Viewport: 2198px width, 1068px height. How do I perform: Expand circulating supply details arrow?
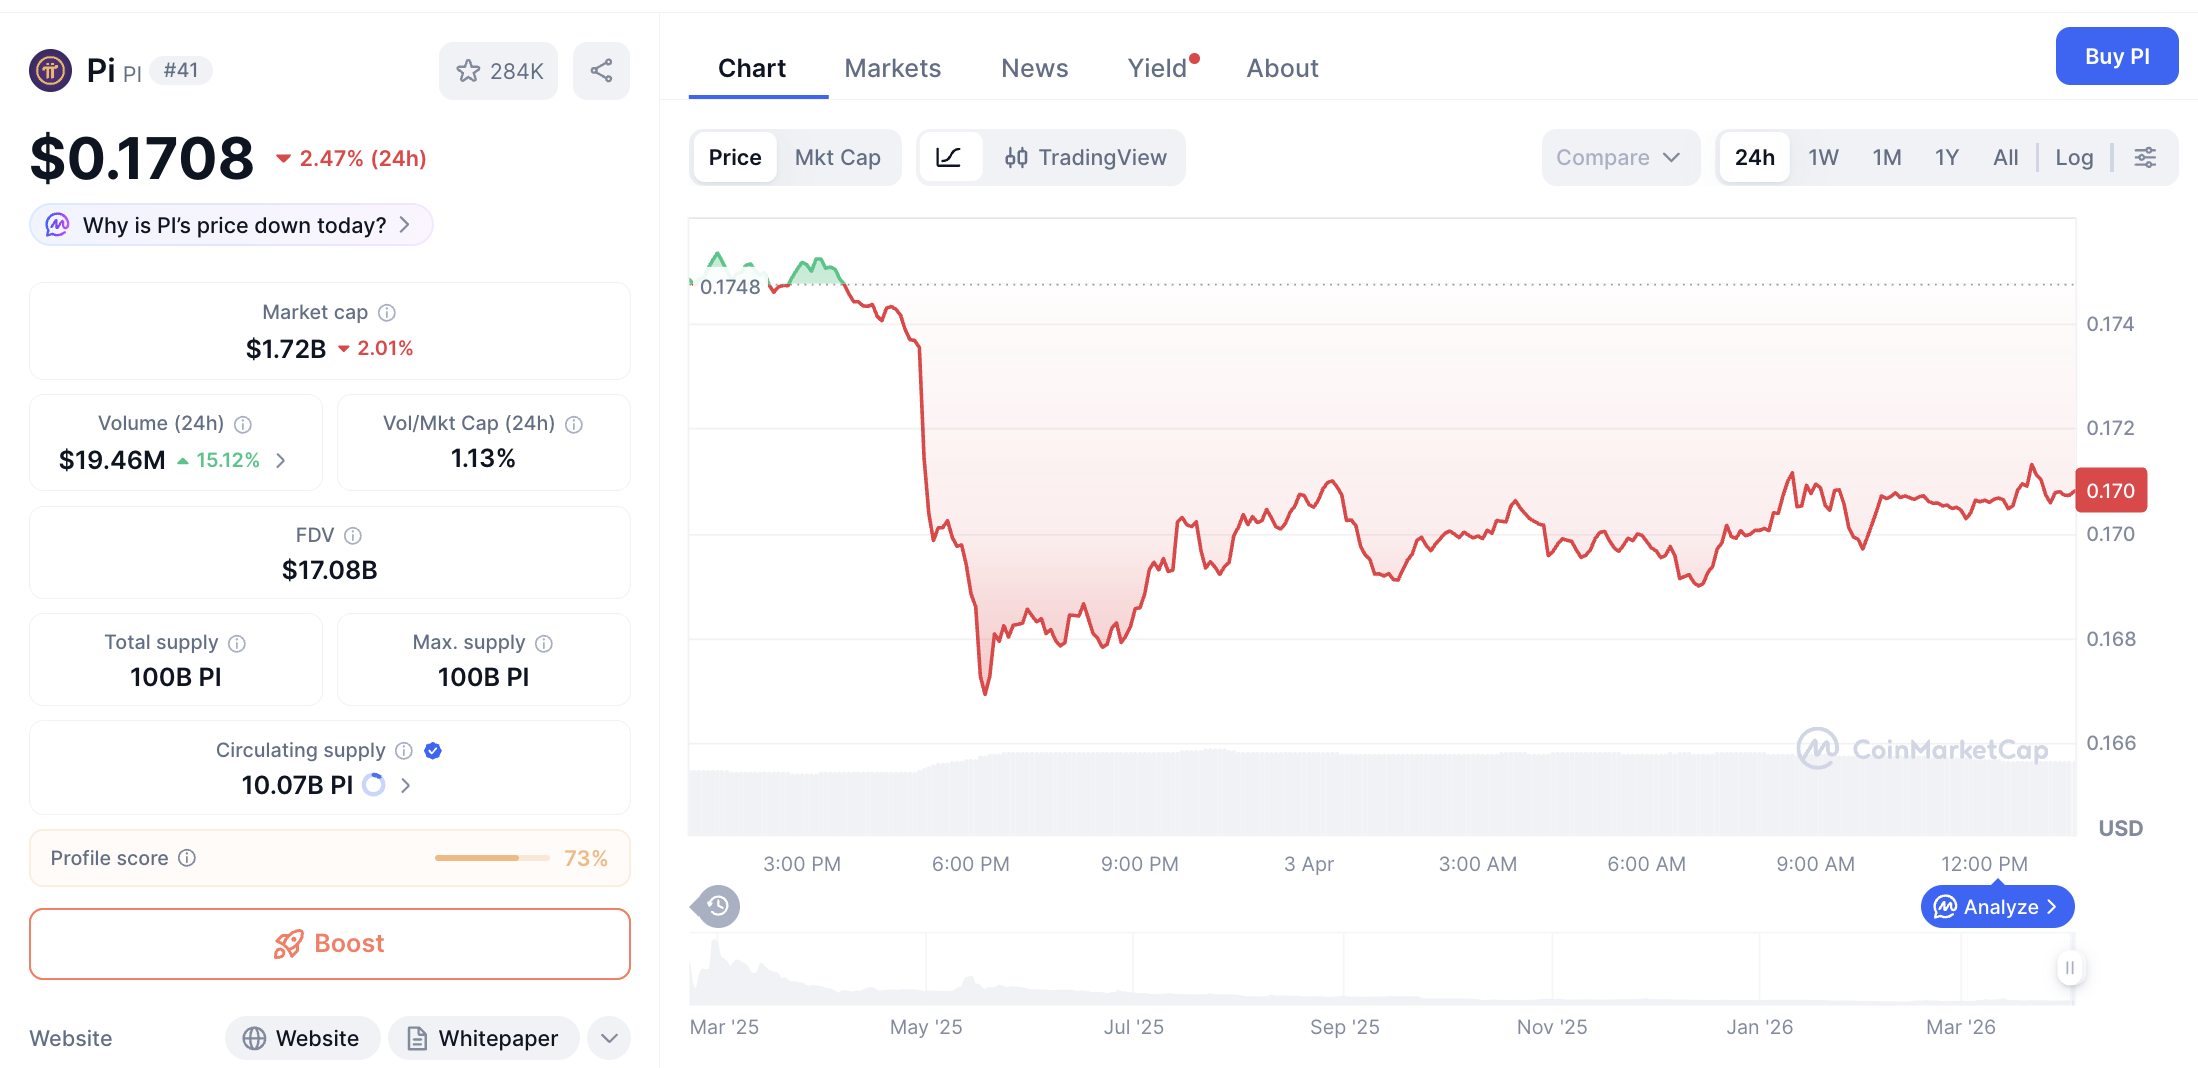point(405,785)
